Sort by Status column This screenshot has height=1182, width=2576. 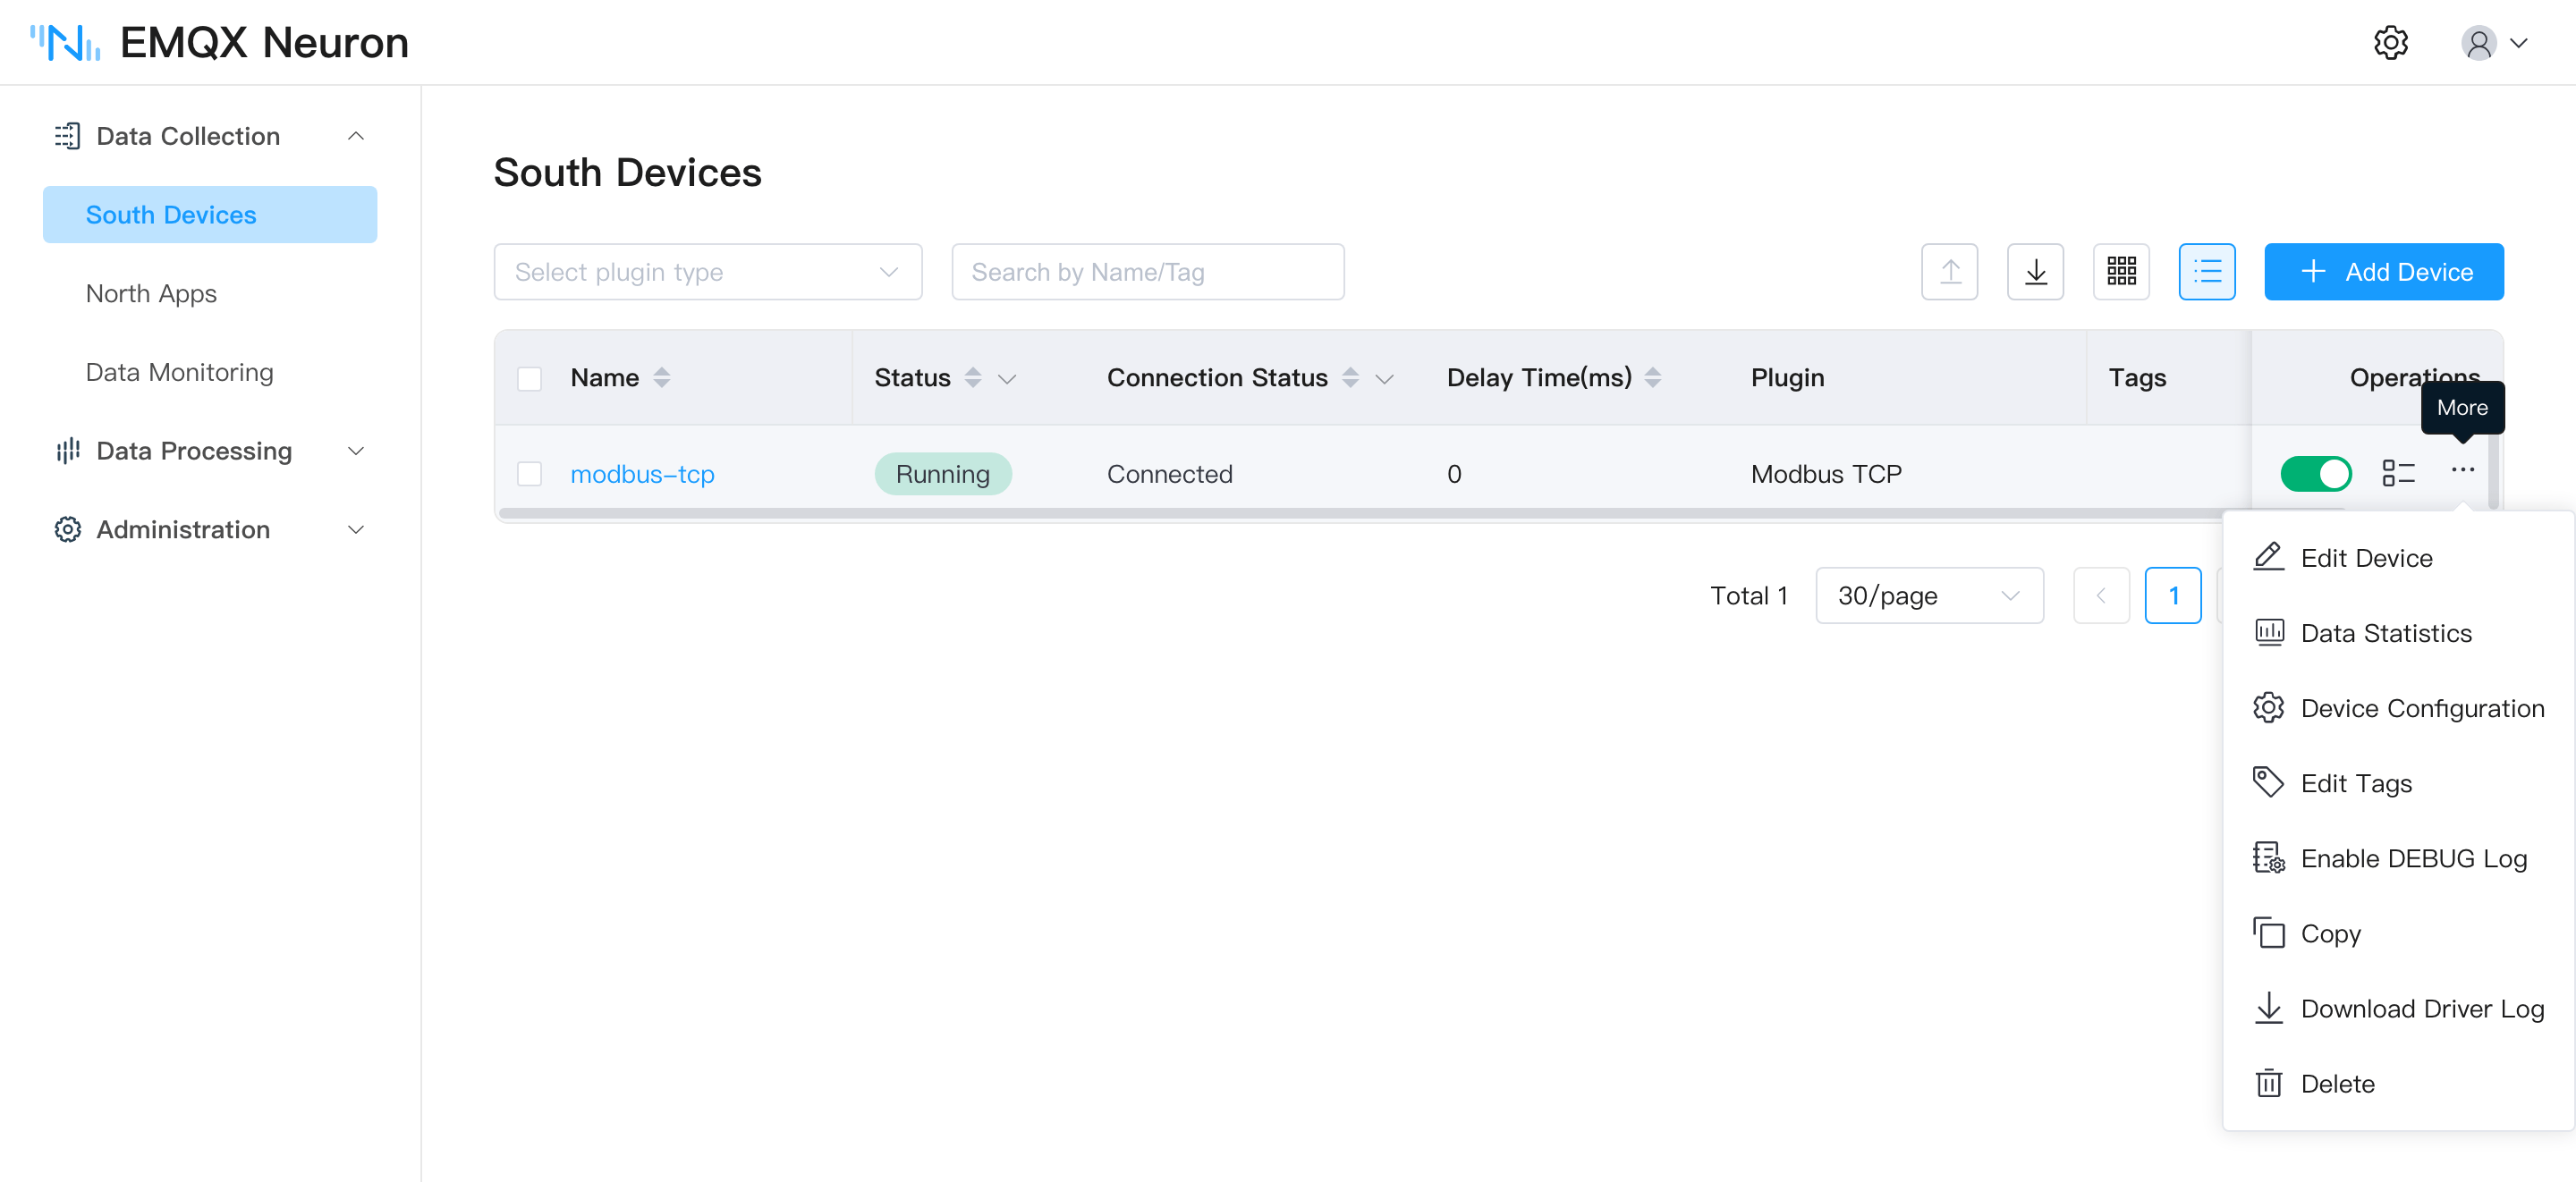click(972, 377)
